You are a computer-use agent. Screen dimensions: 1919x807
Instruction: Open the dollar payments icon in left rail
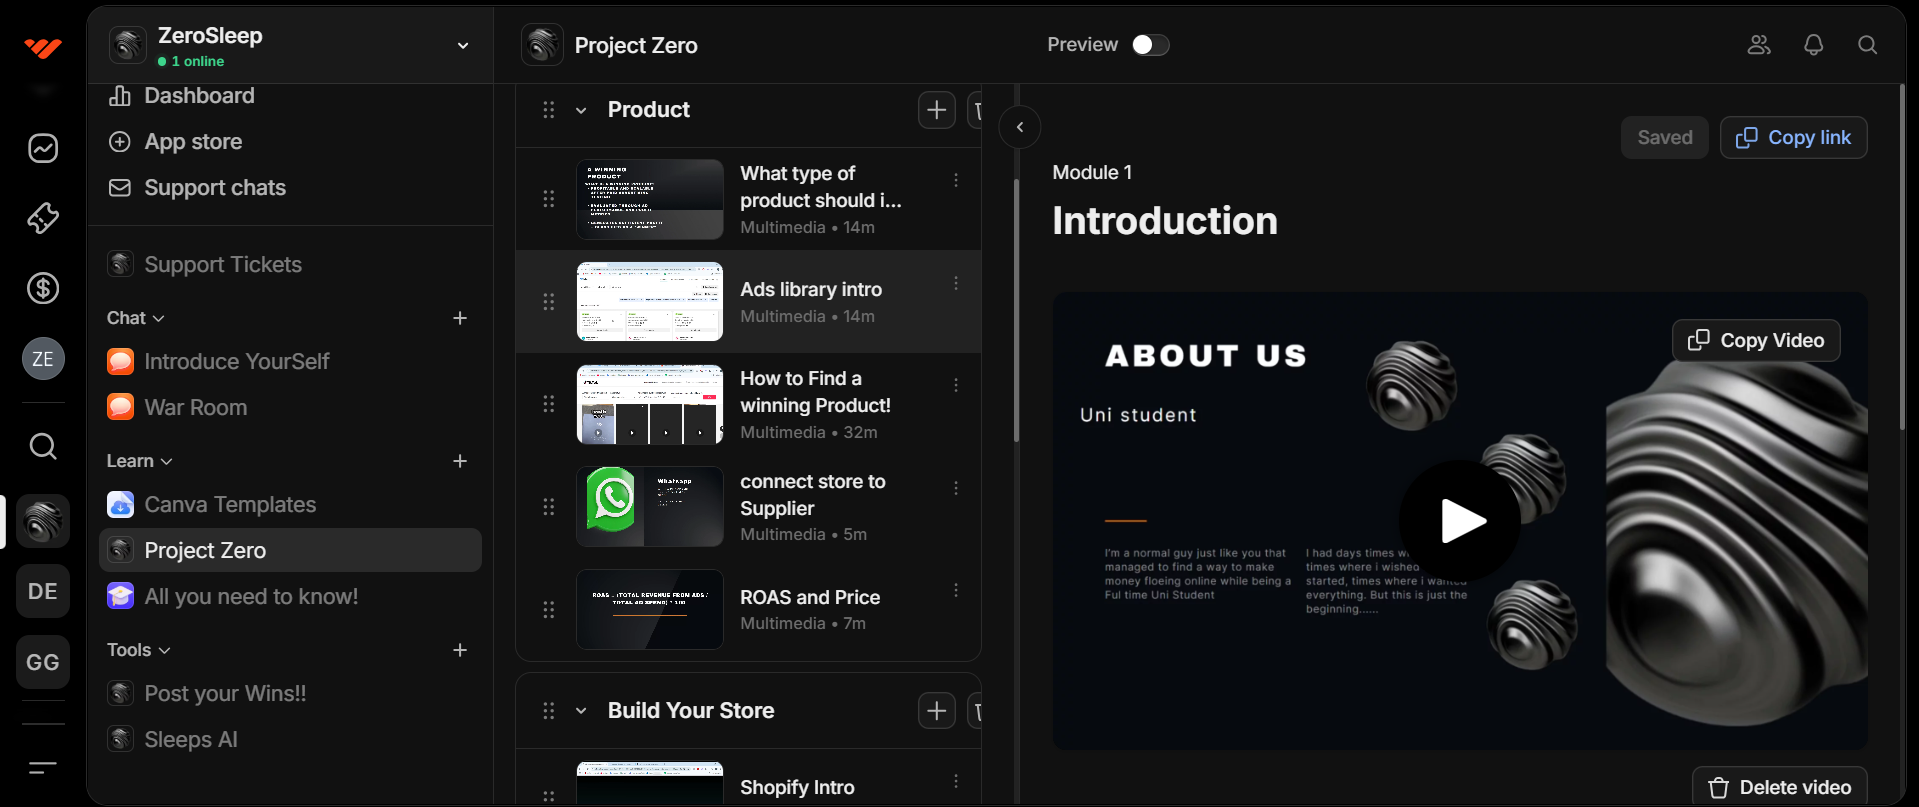43,288
